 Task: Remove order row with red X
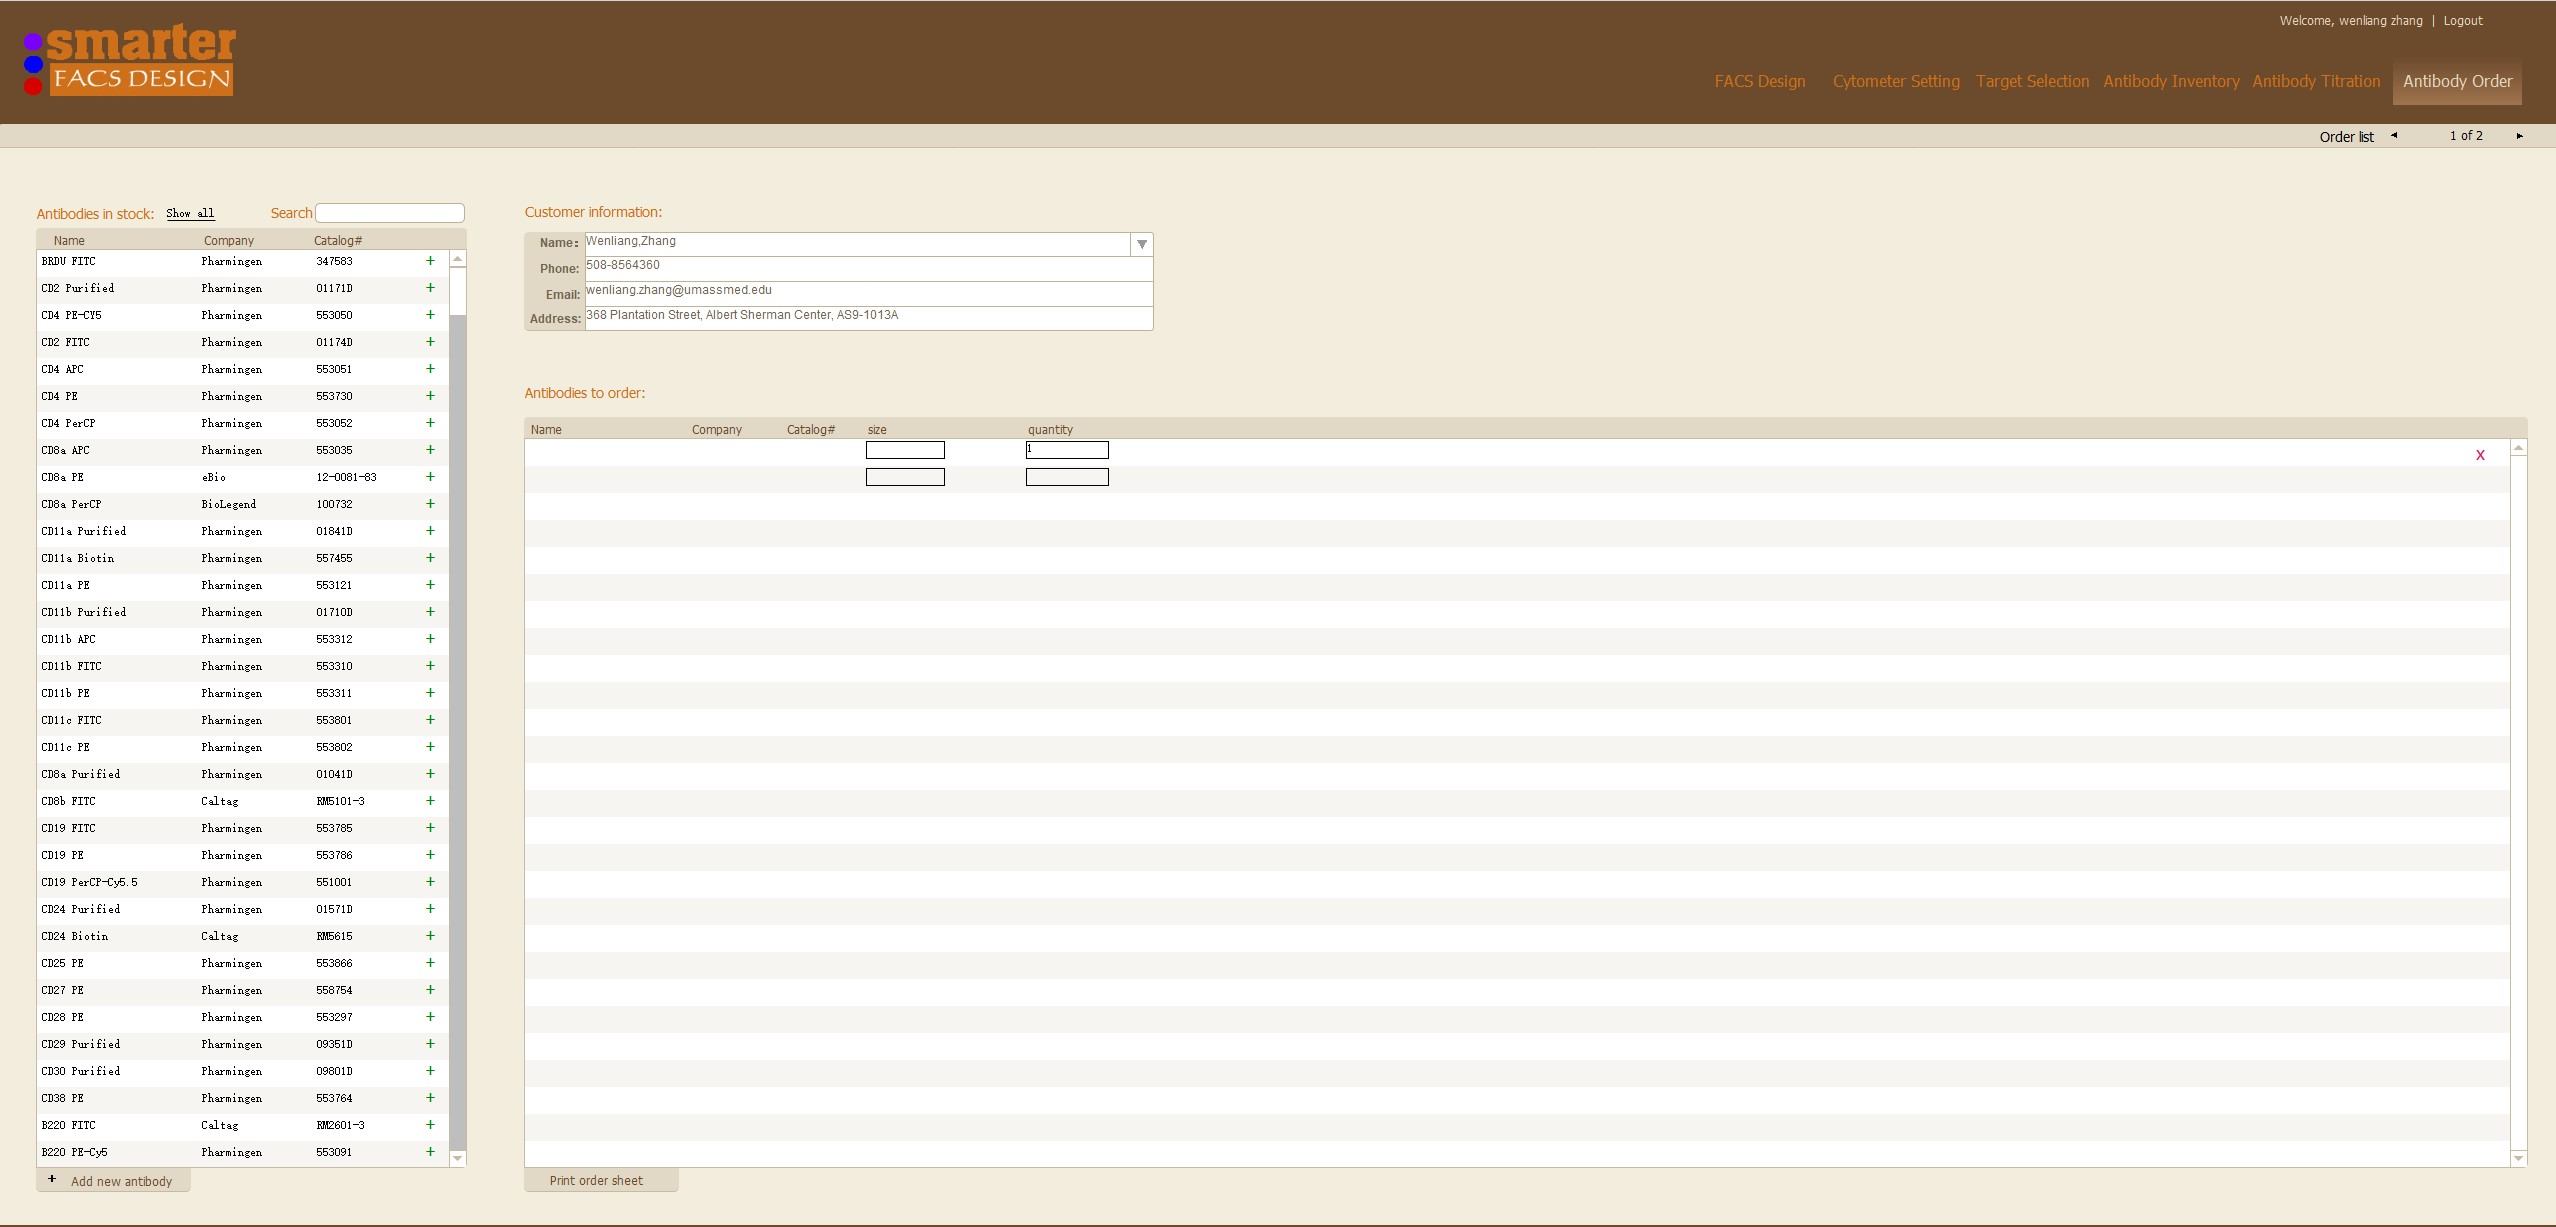click(2480, 455)
